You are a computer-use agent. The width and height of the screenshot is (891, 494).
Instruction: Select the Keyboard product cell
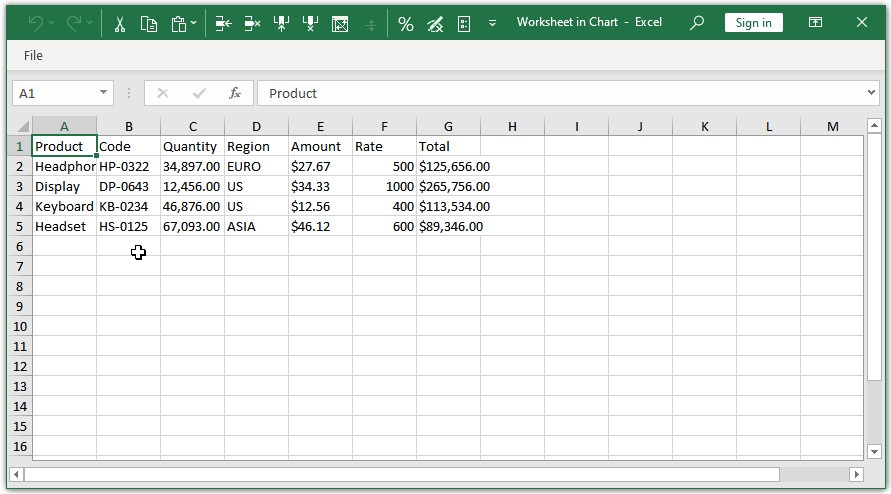pos(64,206)
